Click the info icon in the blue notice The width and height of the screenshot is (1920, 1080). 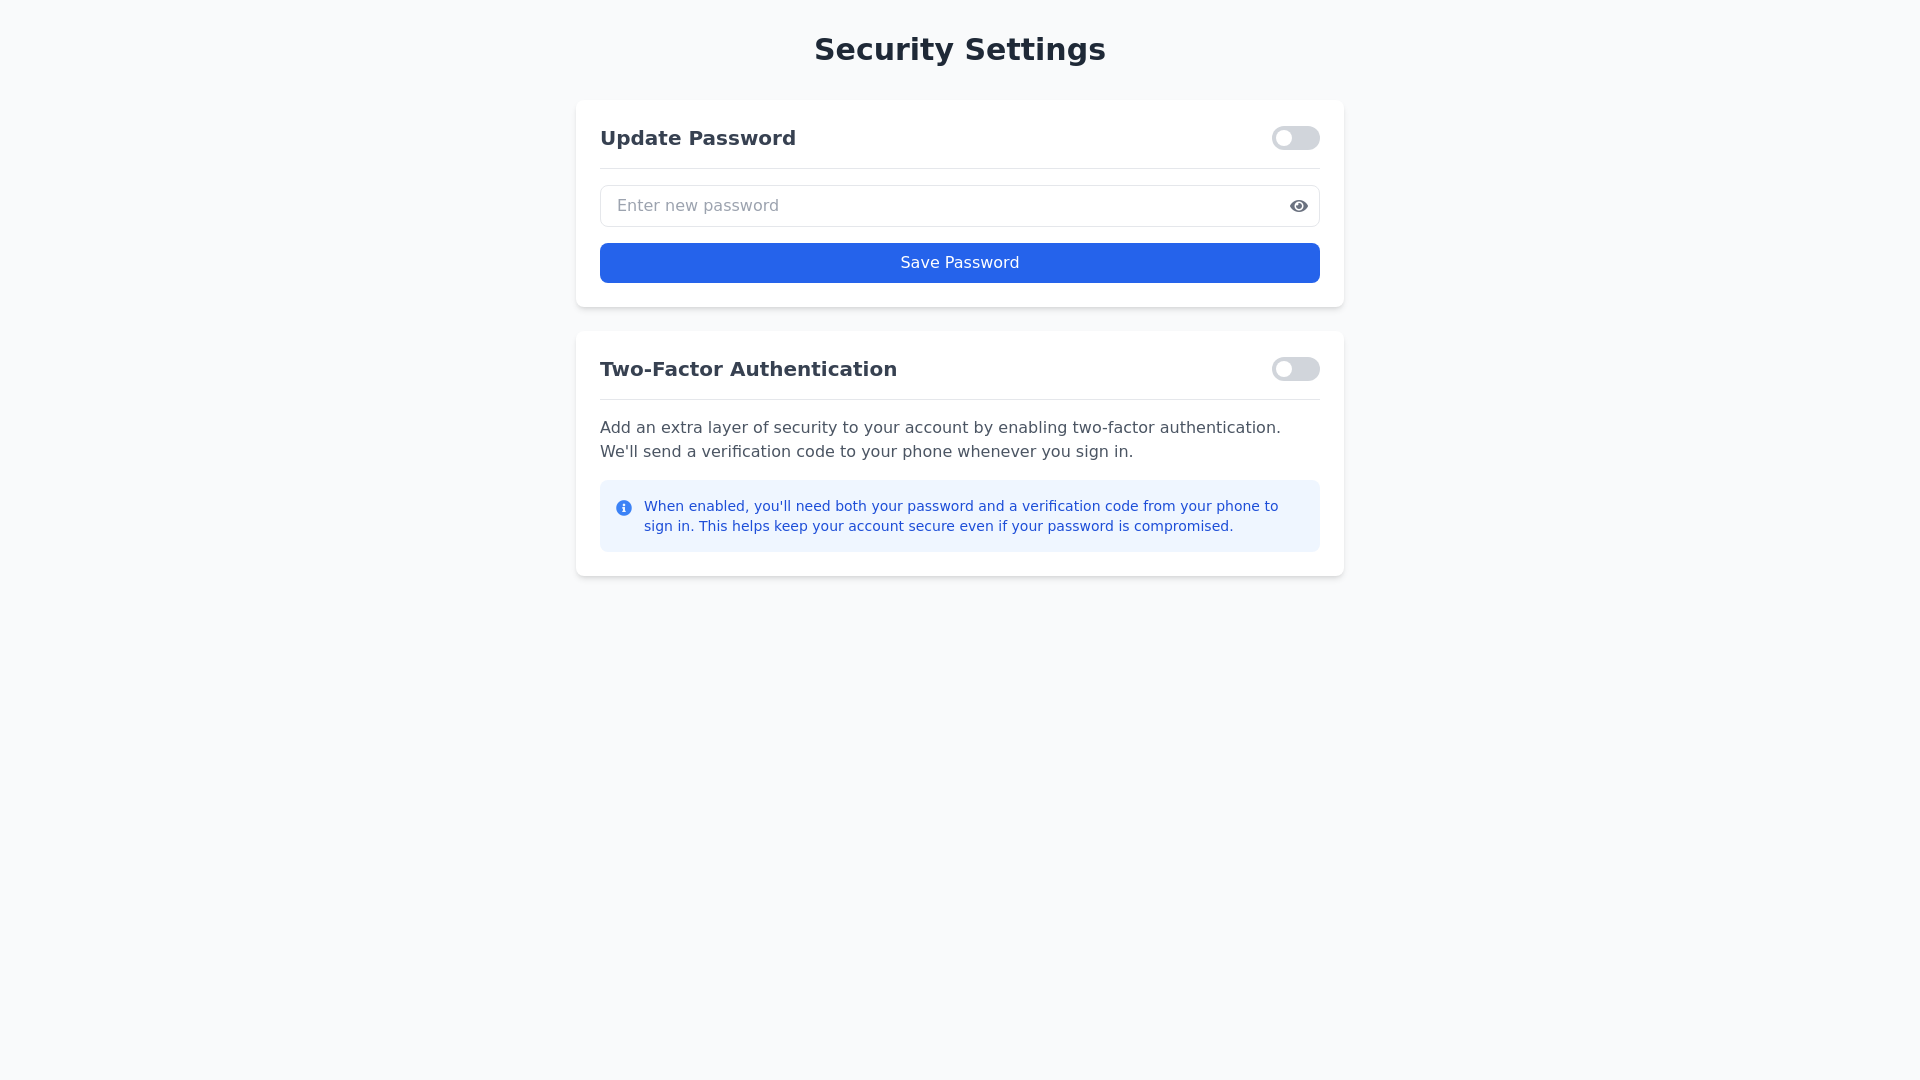click(624, 508)
